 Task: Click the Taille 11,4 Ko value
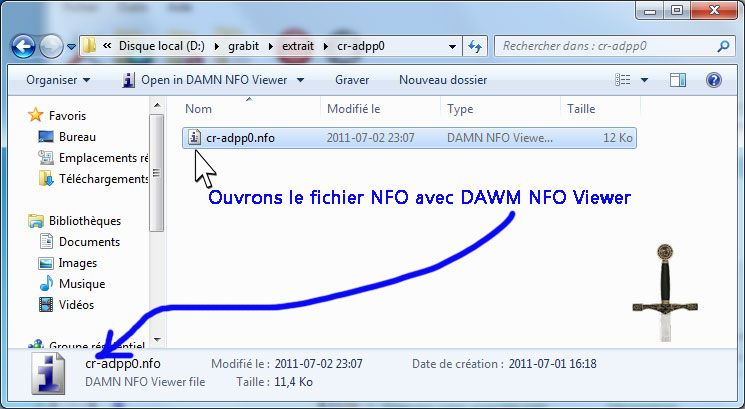point(293,382)
